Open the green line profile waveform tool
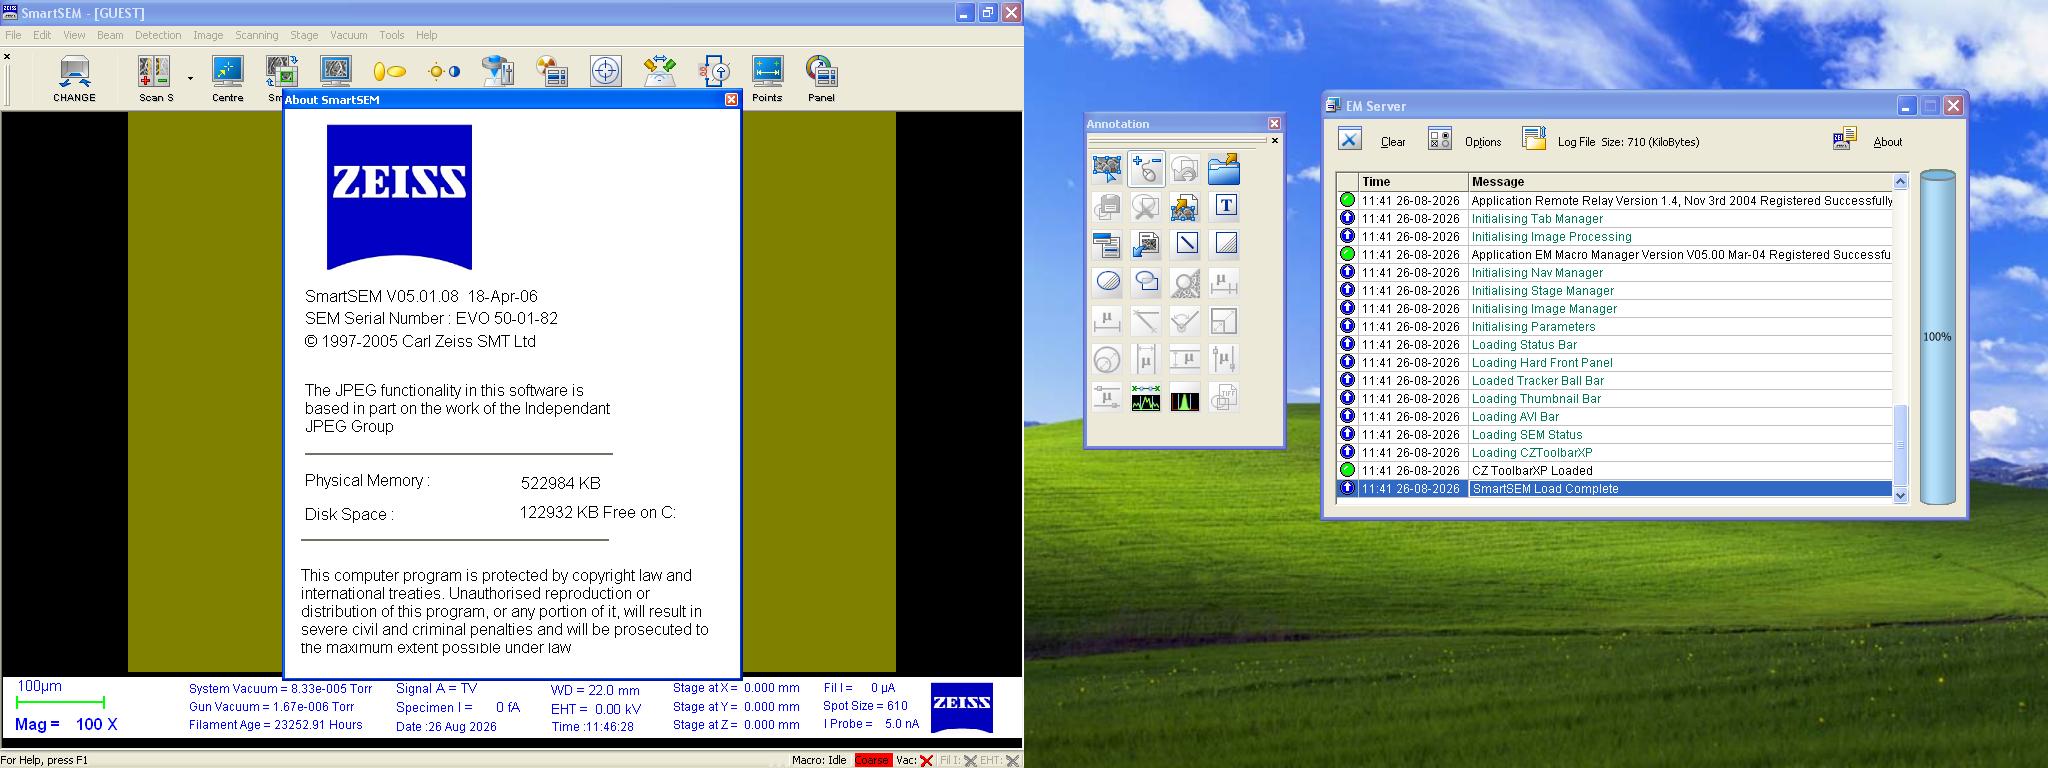The image size is (2048, 768). pos(1146,398)
